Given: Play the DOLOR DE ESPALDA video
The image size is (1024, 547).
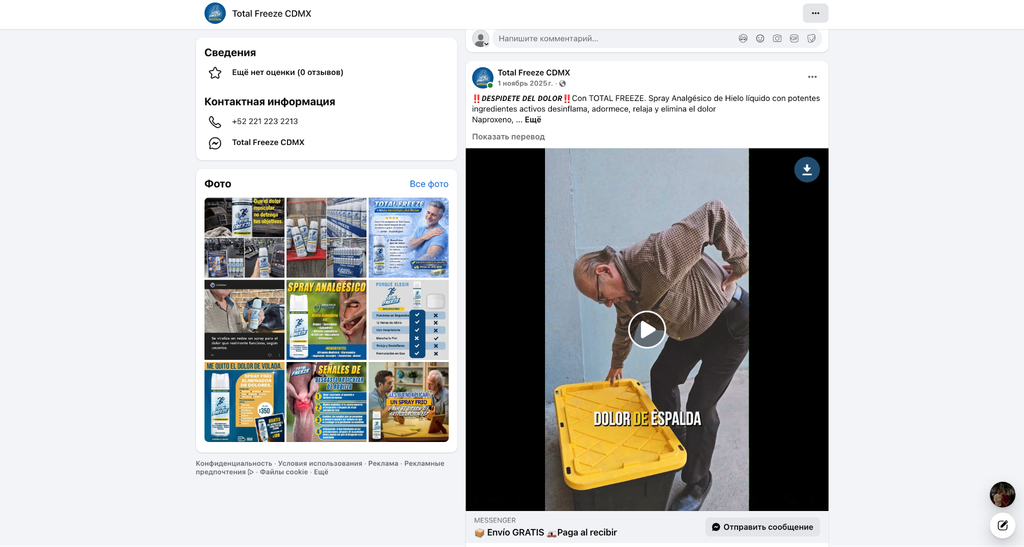Looking at the screenshot, I should 647,330.
